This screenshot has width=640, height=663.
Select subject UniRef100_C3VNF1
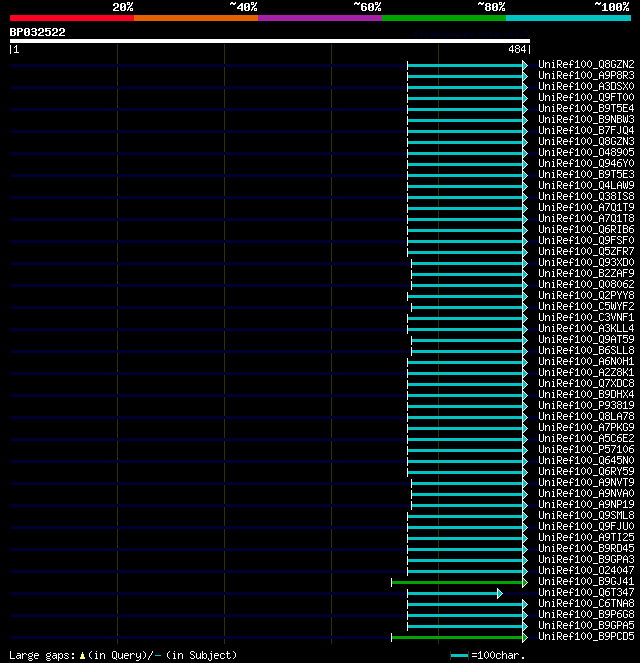point(586,317)
